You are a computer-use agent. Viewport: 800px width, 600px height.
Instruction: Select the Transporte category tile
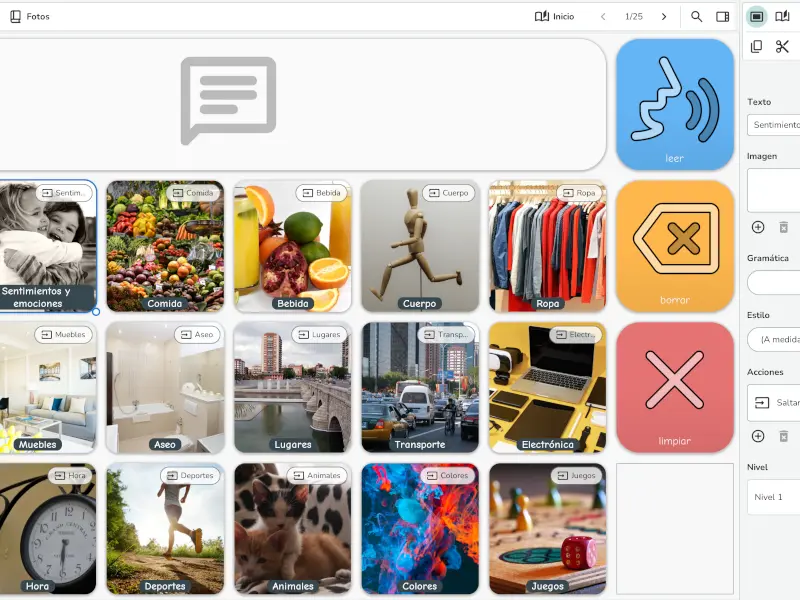(x=420, y=387)
